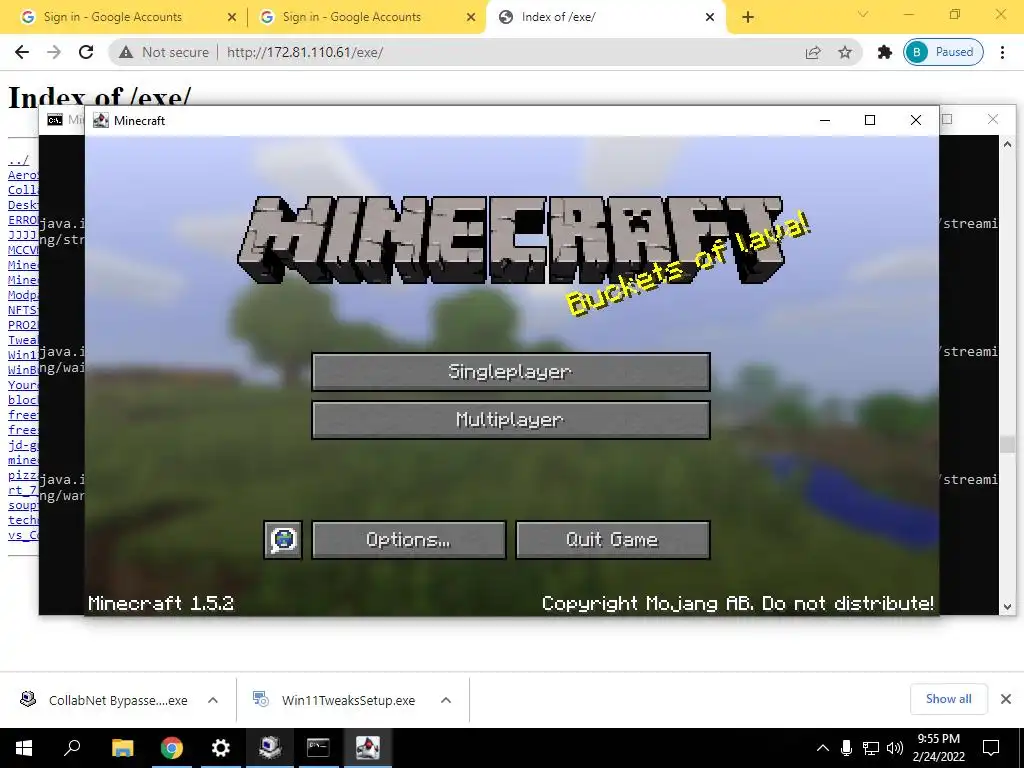Close the downloads bar
The width and height of the screenshot is (1024, 768).
[1006, 699]
